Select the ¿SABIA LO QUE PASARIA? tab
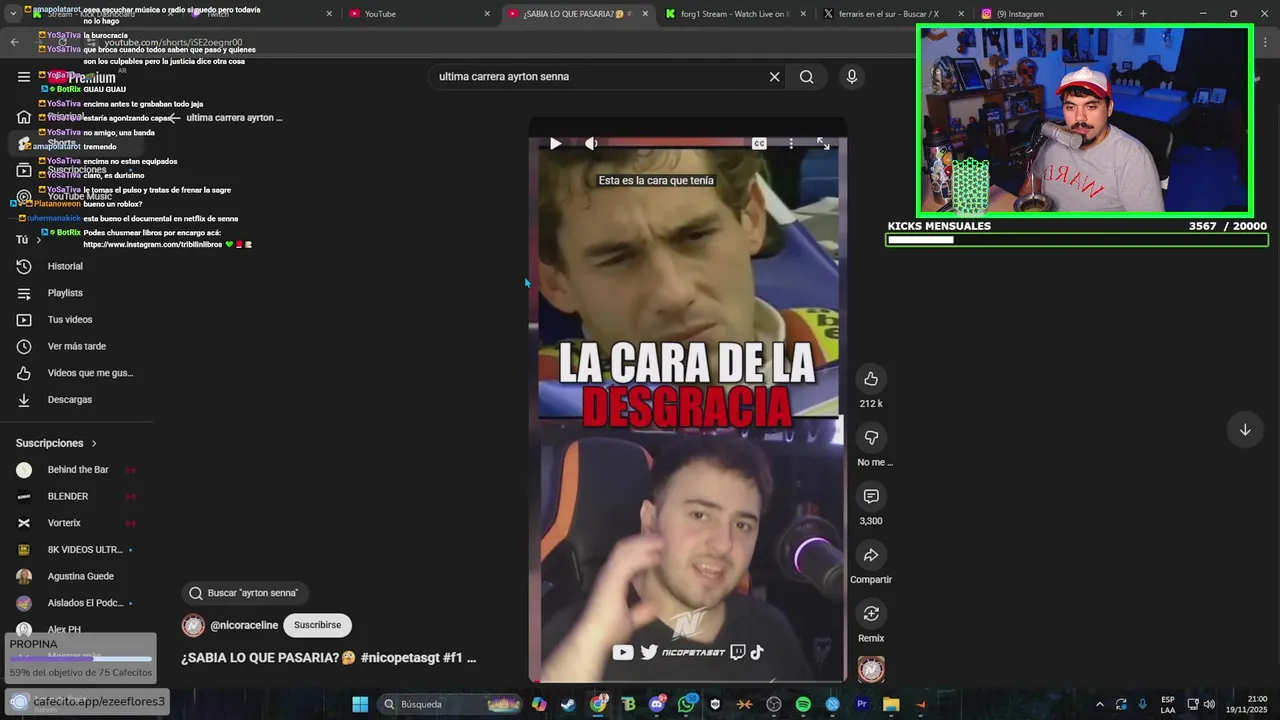Screen dimensions: 1280x720 coord(578,14)
